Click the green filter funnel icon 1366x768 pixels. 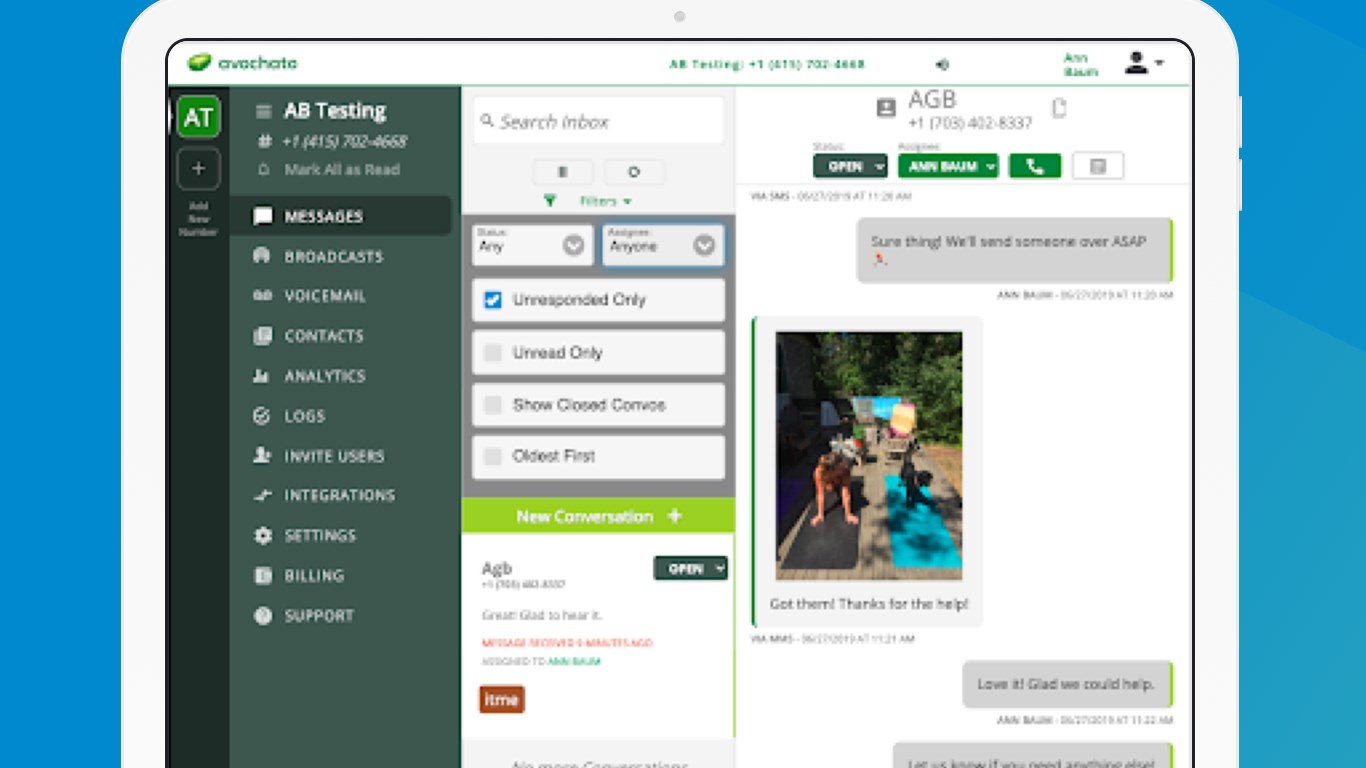[549, 201]
